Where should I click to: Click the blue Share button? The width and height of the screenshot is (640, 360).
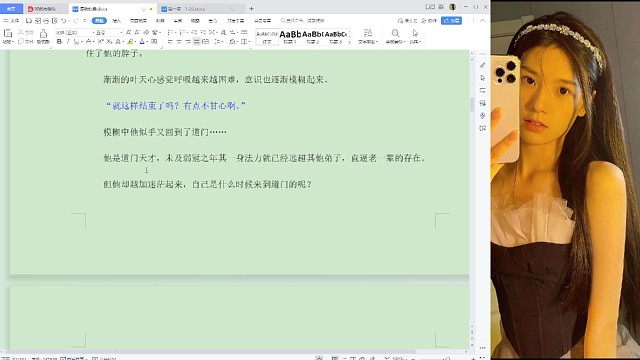click(451, 20)
